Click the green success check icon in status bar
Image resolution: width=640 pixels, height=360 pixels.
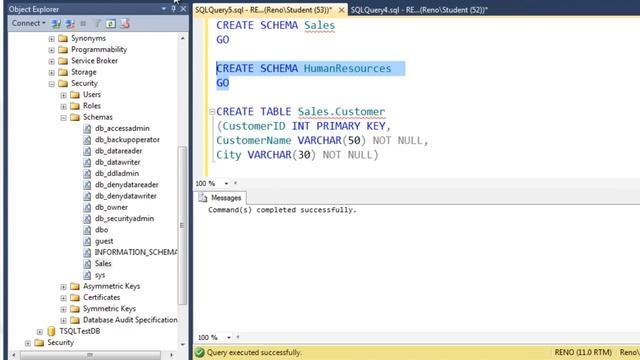coord(200,352)
